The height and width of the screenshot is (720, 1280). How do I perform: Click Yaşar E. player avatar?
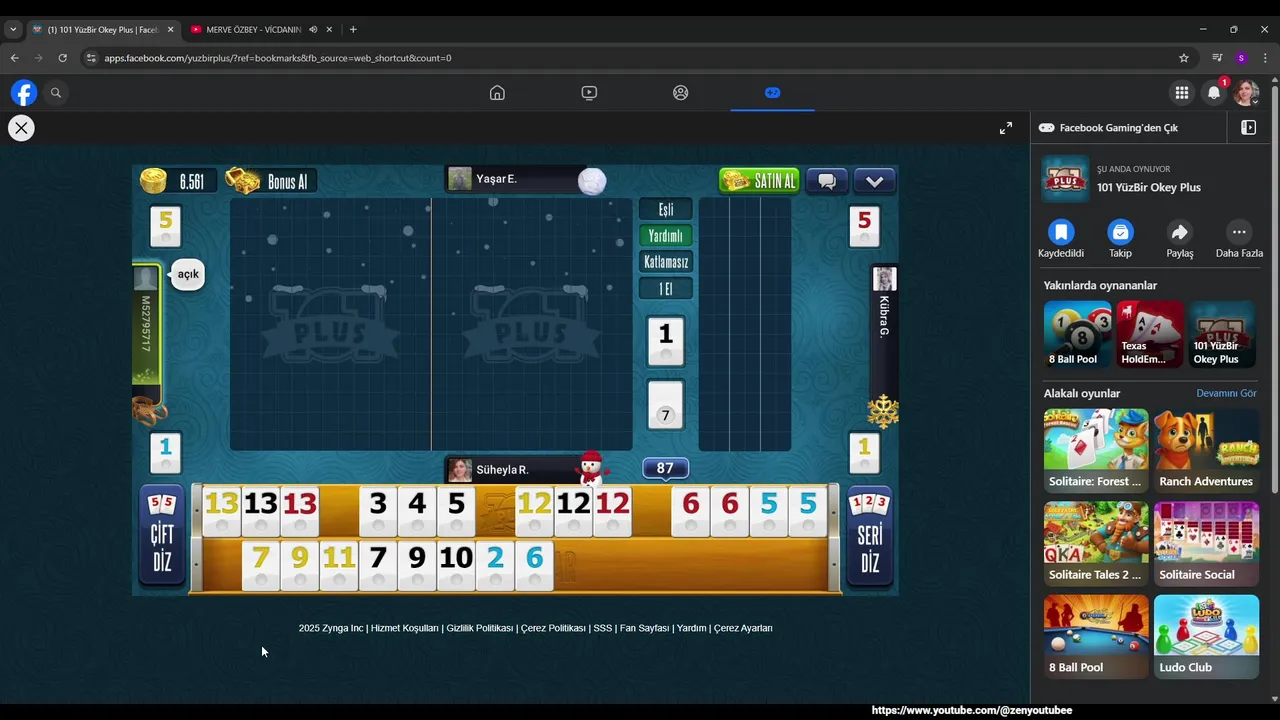(460, 179)
